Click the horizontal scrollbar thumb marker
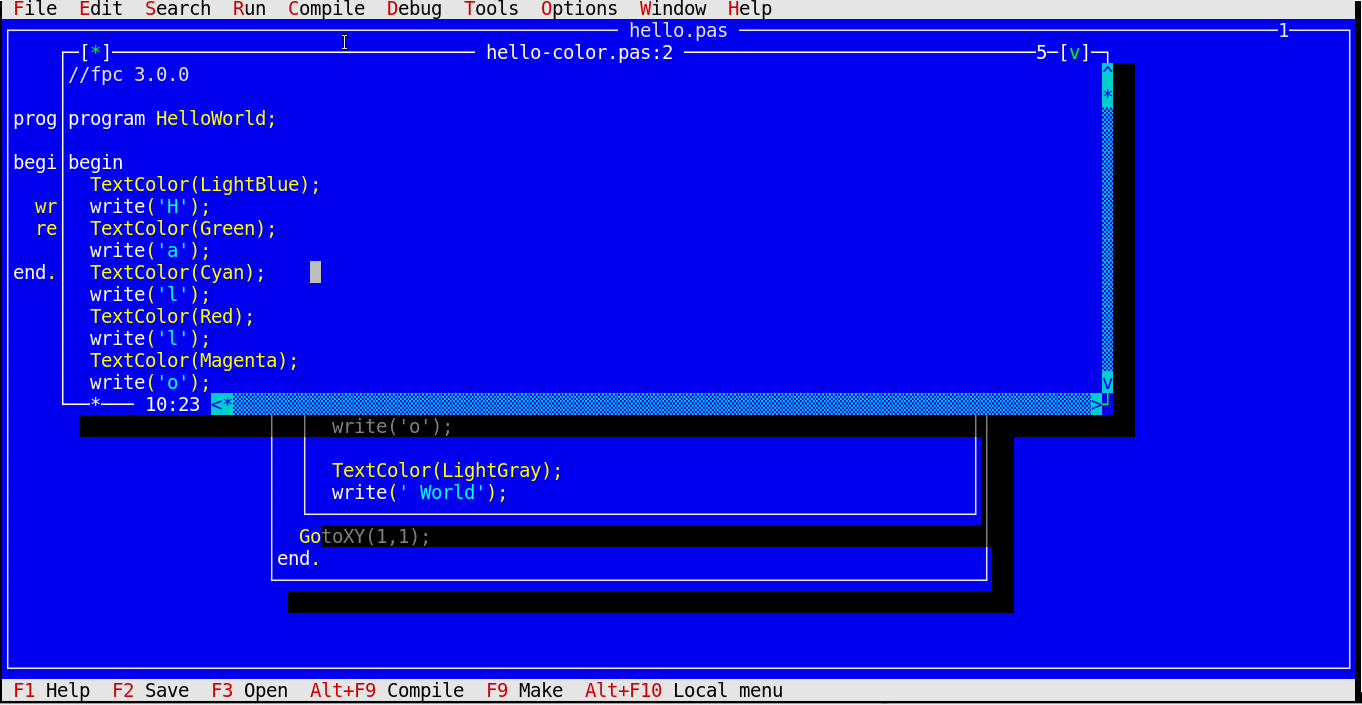1362x705 pixels. pyautogui.click(x=227, y=404)
